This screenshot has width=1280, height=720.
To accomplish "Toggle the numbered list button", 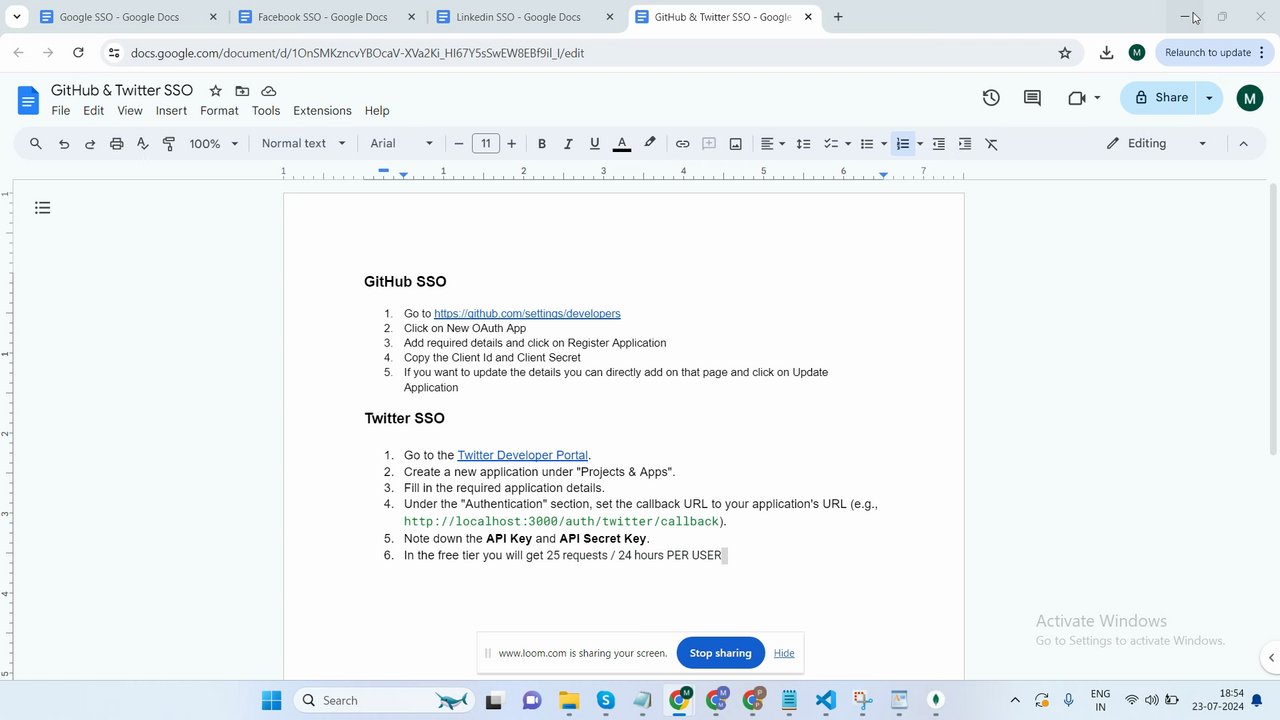I will tap(902, 144).
